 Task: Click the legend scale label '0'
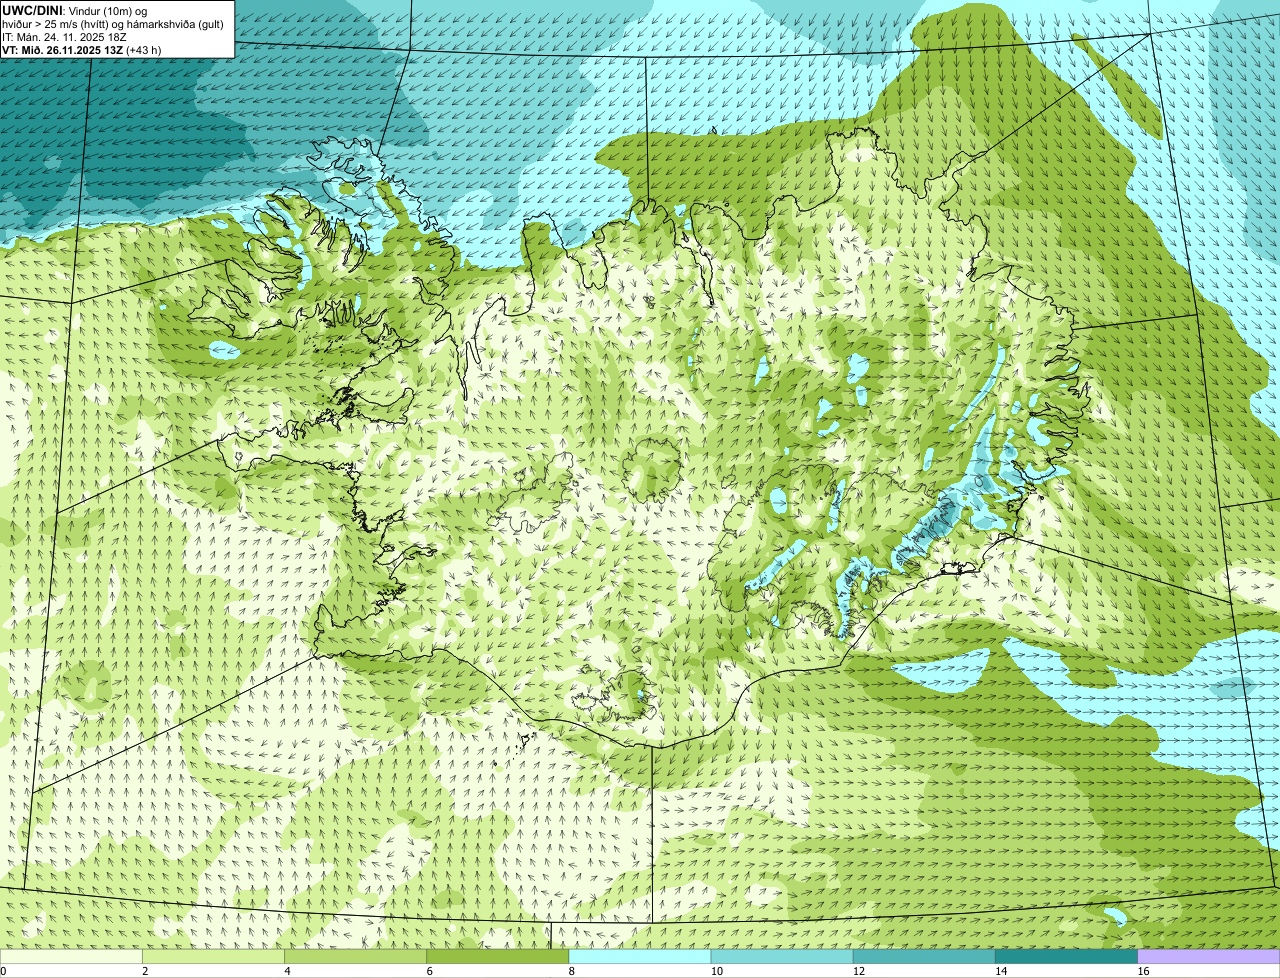tap(3, 971)
